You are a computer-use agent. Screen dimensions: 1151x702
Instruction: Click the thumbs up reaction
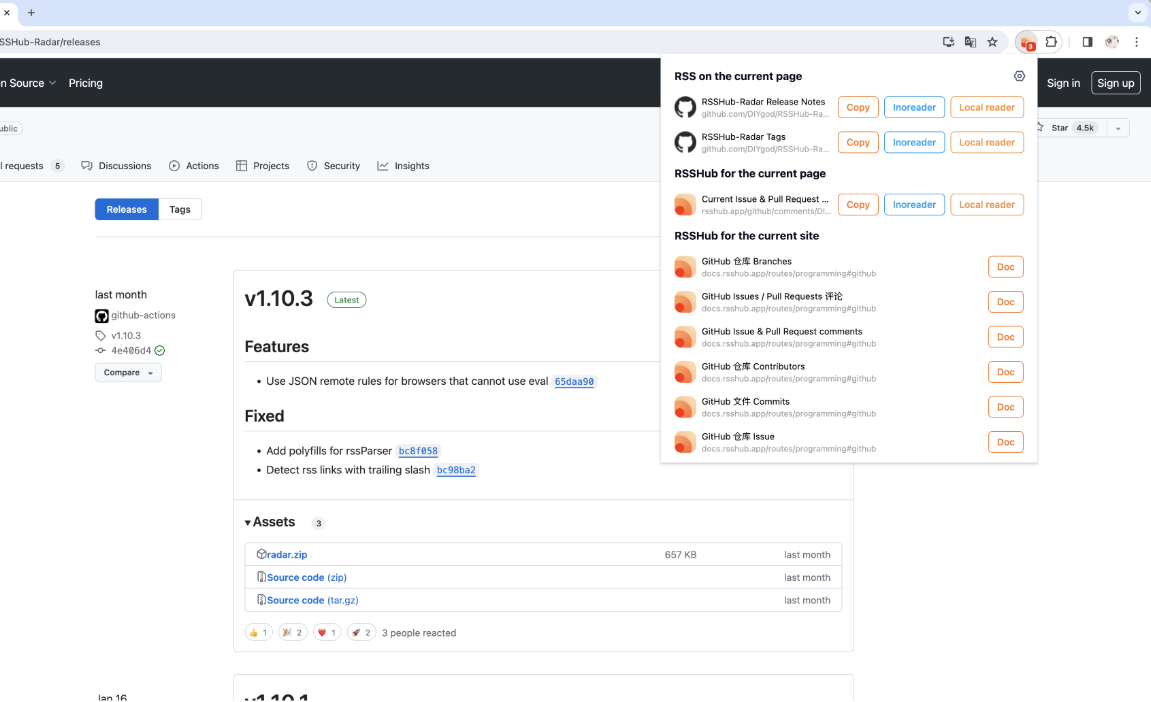258,632
